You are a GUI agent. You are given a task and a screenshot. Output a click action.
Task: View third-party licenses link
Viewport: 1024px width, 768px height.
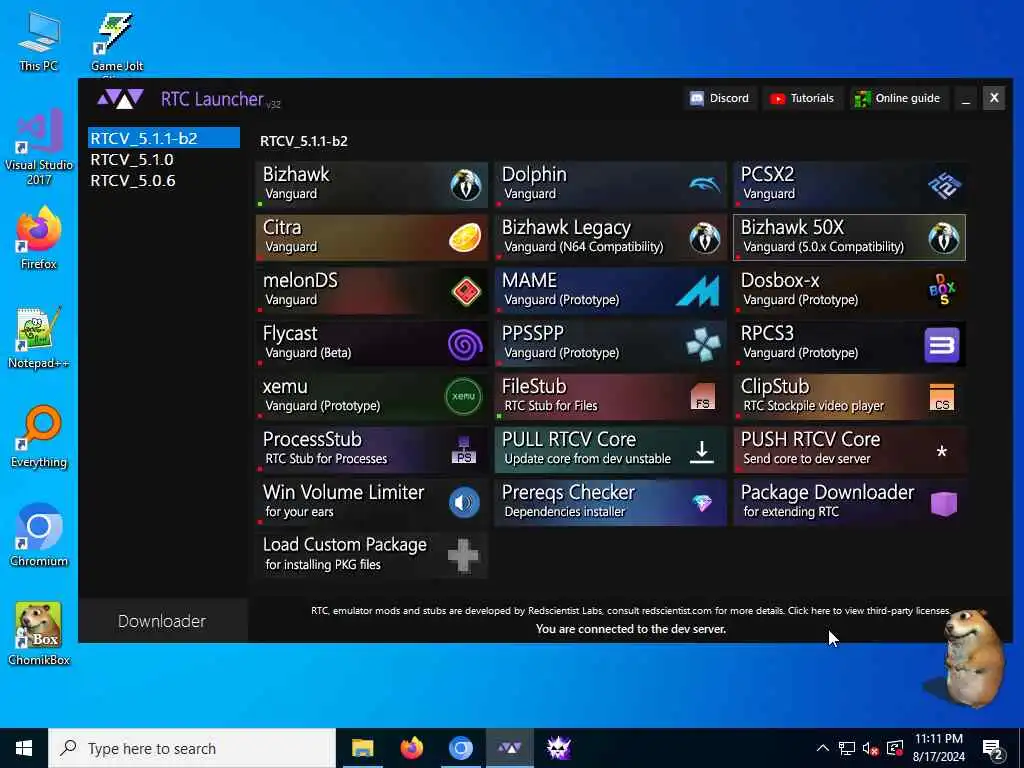[869, 611]
